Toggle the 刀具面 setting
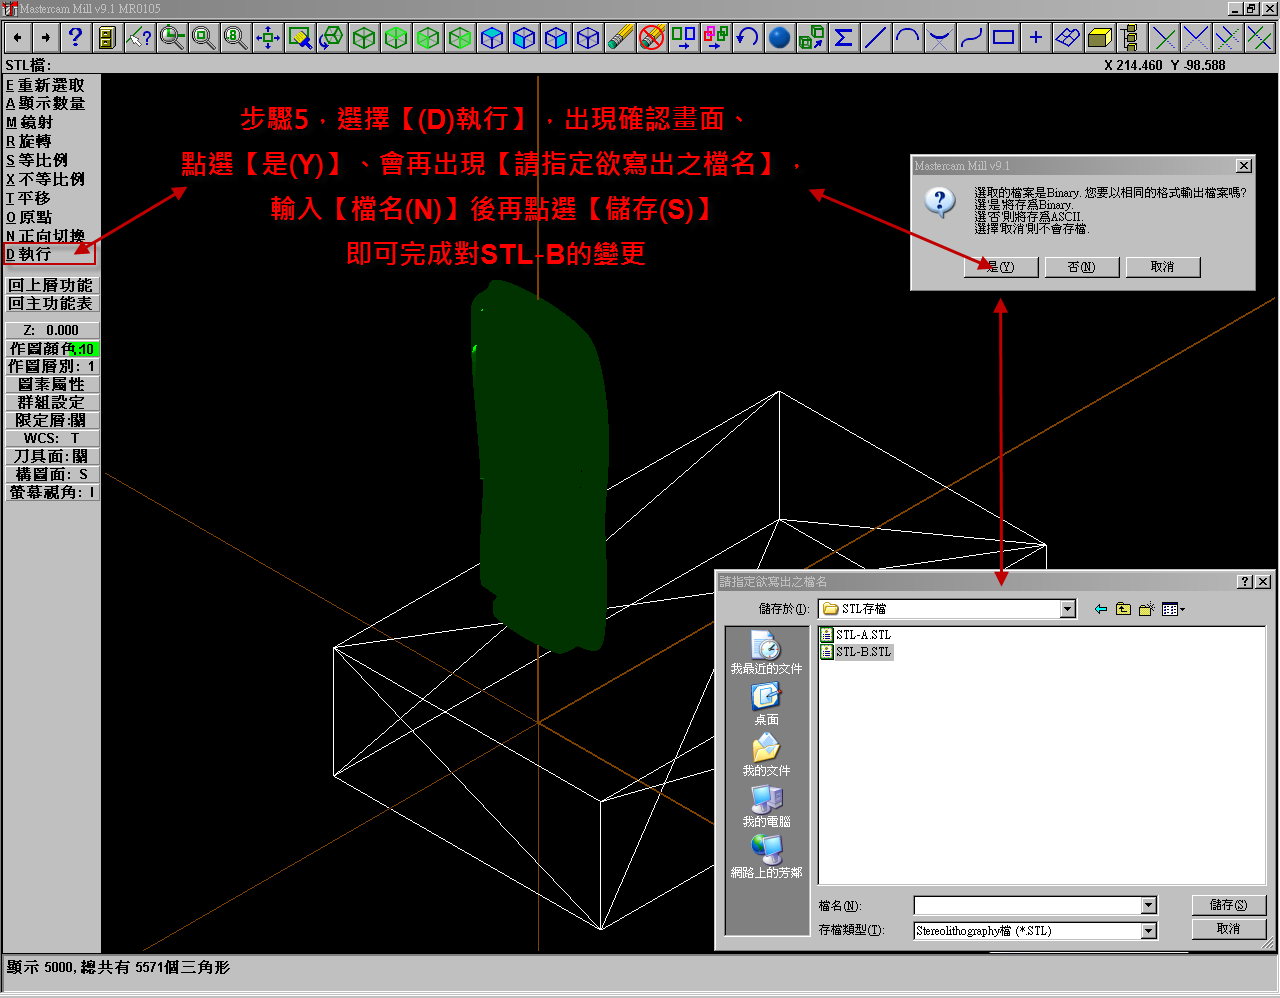The width and height of the screenshot is (1280, 998). click(51, 456)
